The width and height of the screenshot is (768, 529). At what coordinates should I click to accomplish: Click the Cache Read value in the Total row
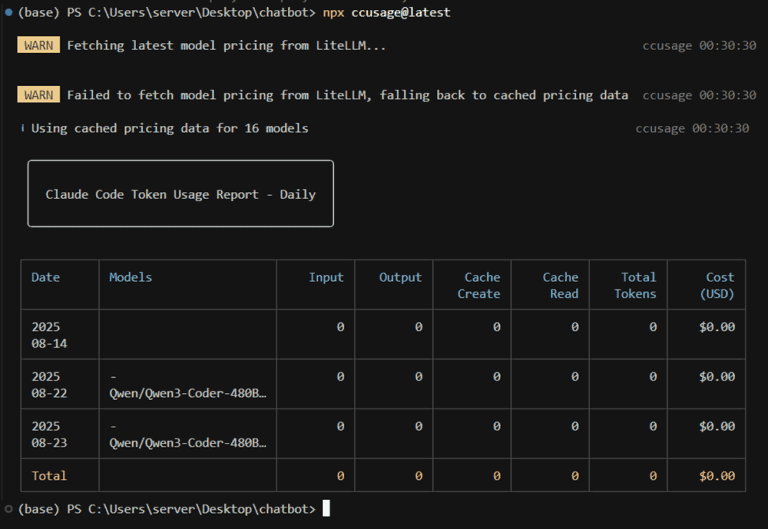point(575,476)
